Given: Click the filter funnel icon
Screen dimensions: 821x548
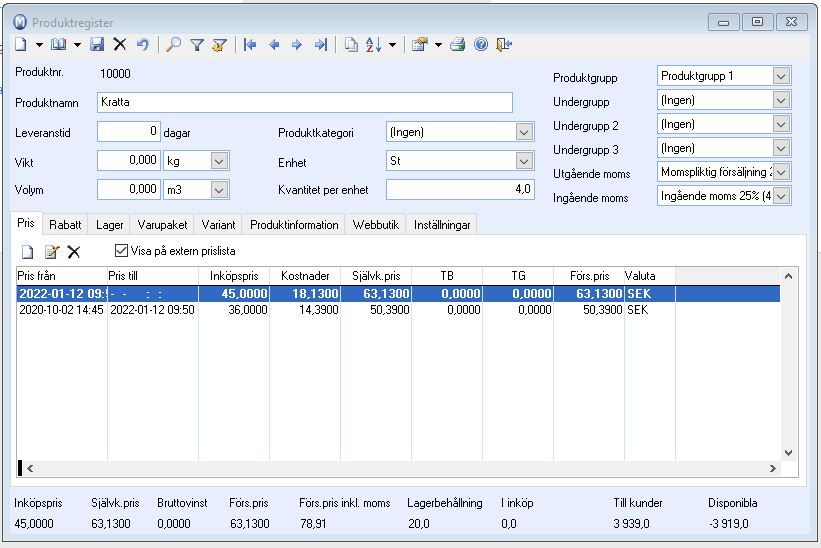Looking at the screenshot, I should coord(197,45).
